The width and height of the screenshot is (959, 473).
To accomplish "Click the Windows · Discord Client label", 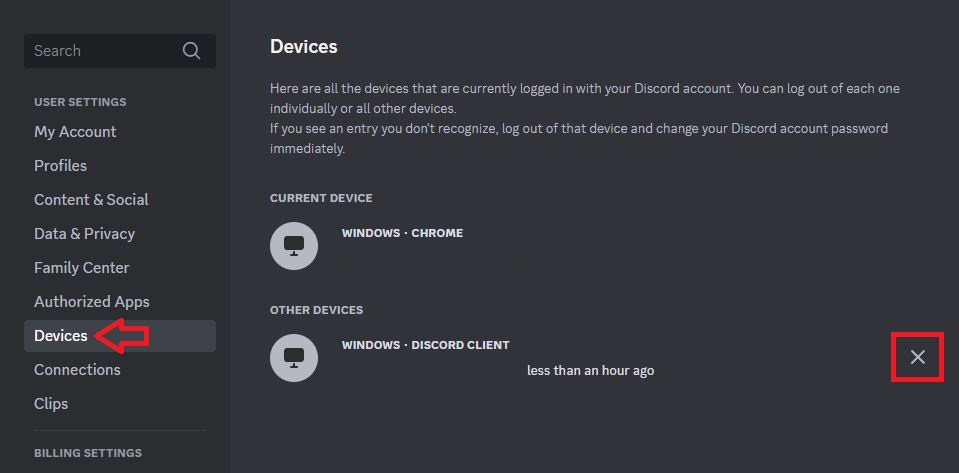I will (x=425, y=345).
